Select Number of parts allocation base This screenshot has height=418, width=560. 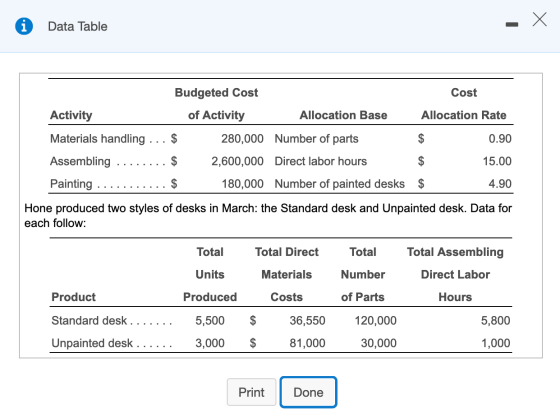pos(316,139)
